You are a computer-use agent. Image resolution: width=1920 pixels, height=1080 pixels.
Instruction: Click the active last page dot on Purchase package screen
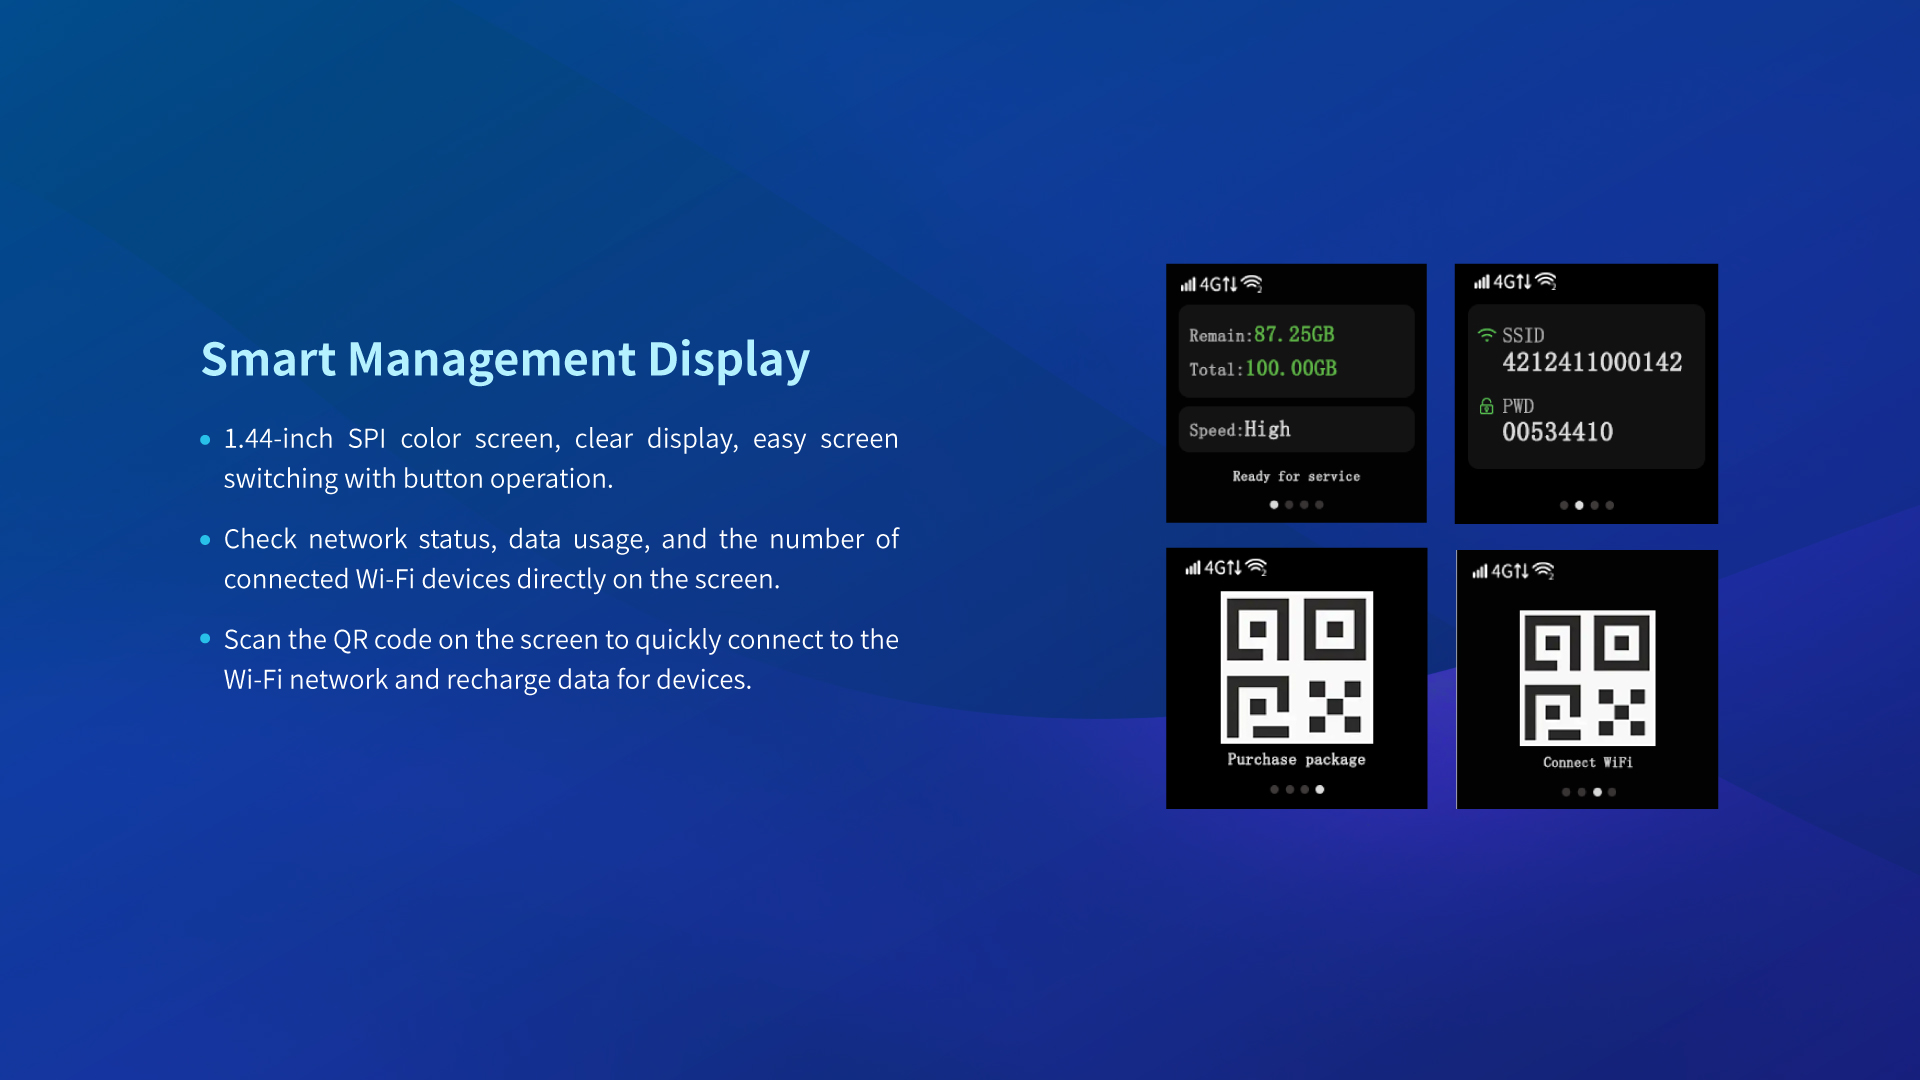coord(1320,790)
